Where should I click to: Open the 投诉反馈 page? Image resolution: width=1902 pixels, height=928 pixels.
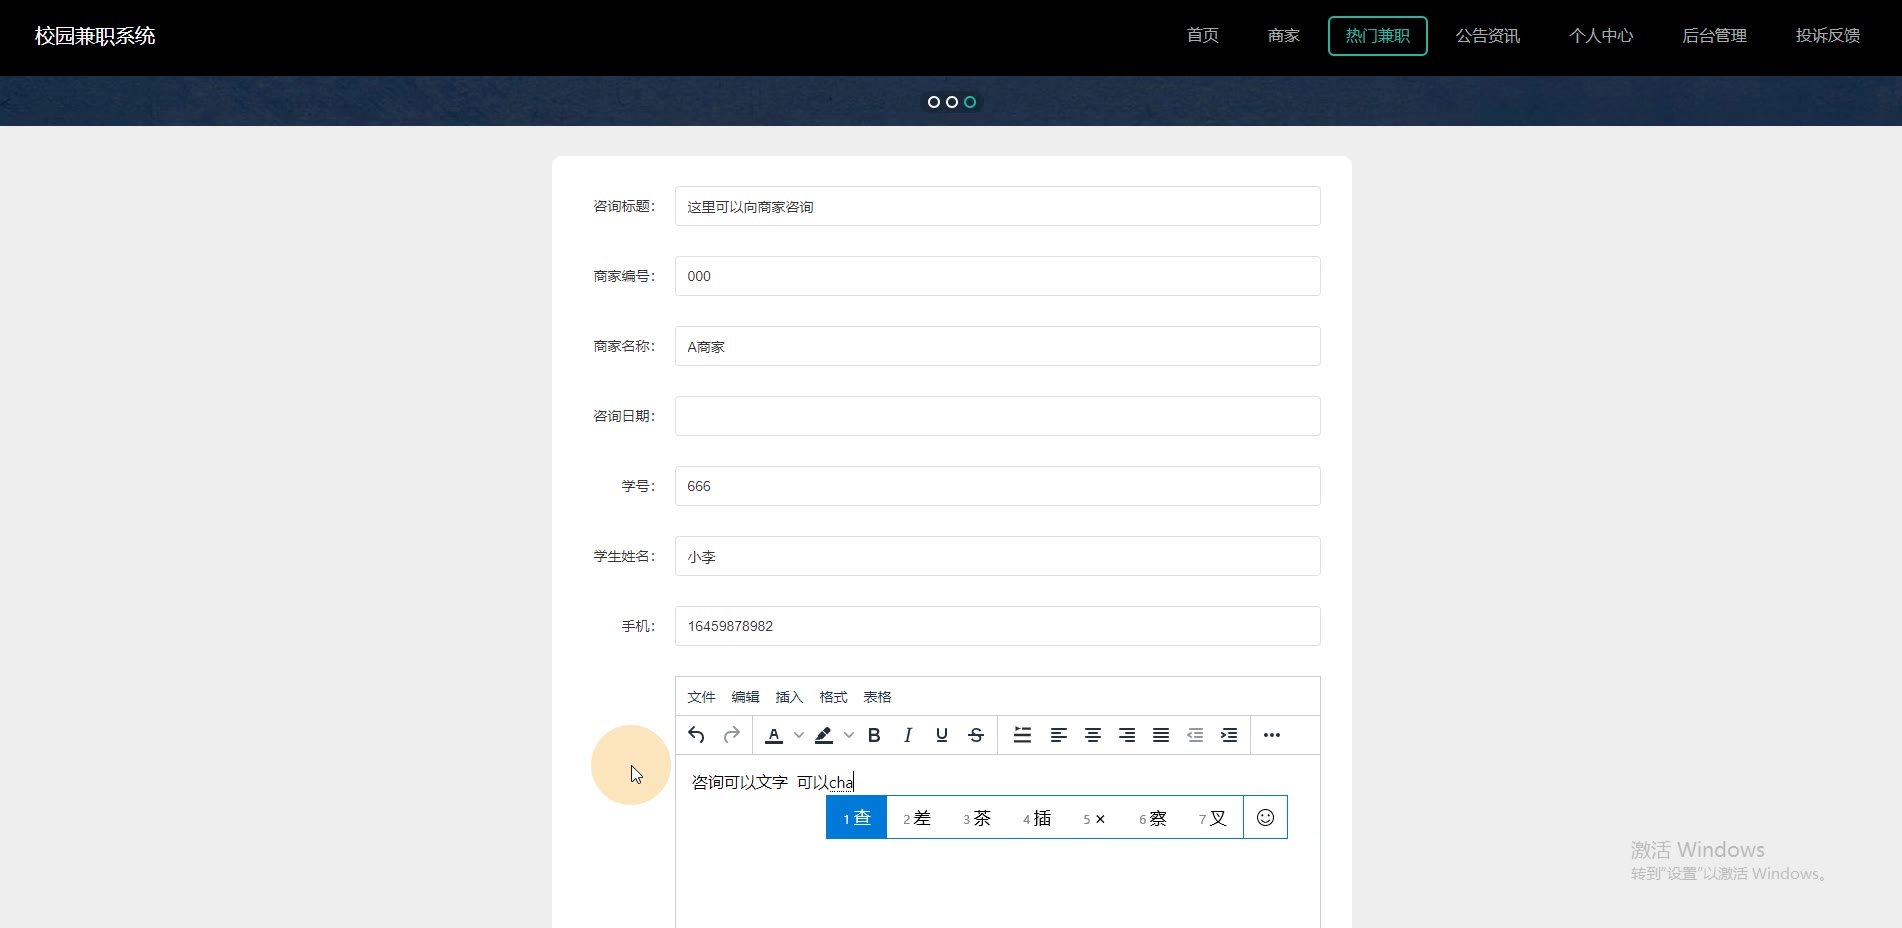pyautogui.click(x=1828, y=36)
